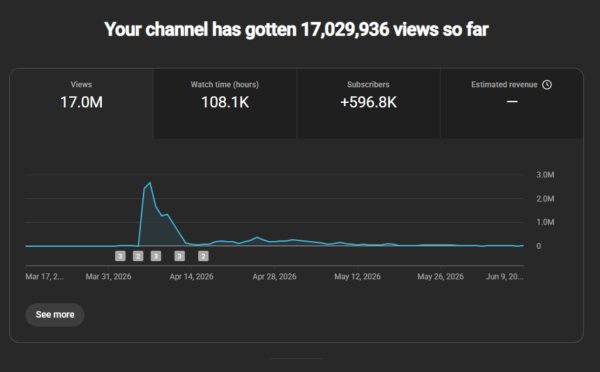The height and width of the screenshot is (372, 600).
Task: Click the See more button
Action: (55, 315)
